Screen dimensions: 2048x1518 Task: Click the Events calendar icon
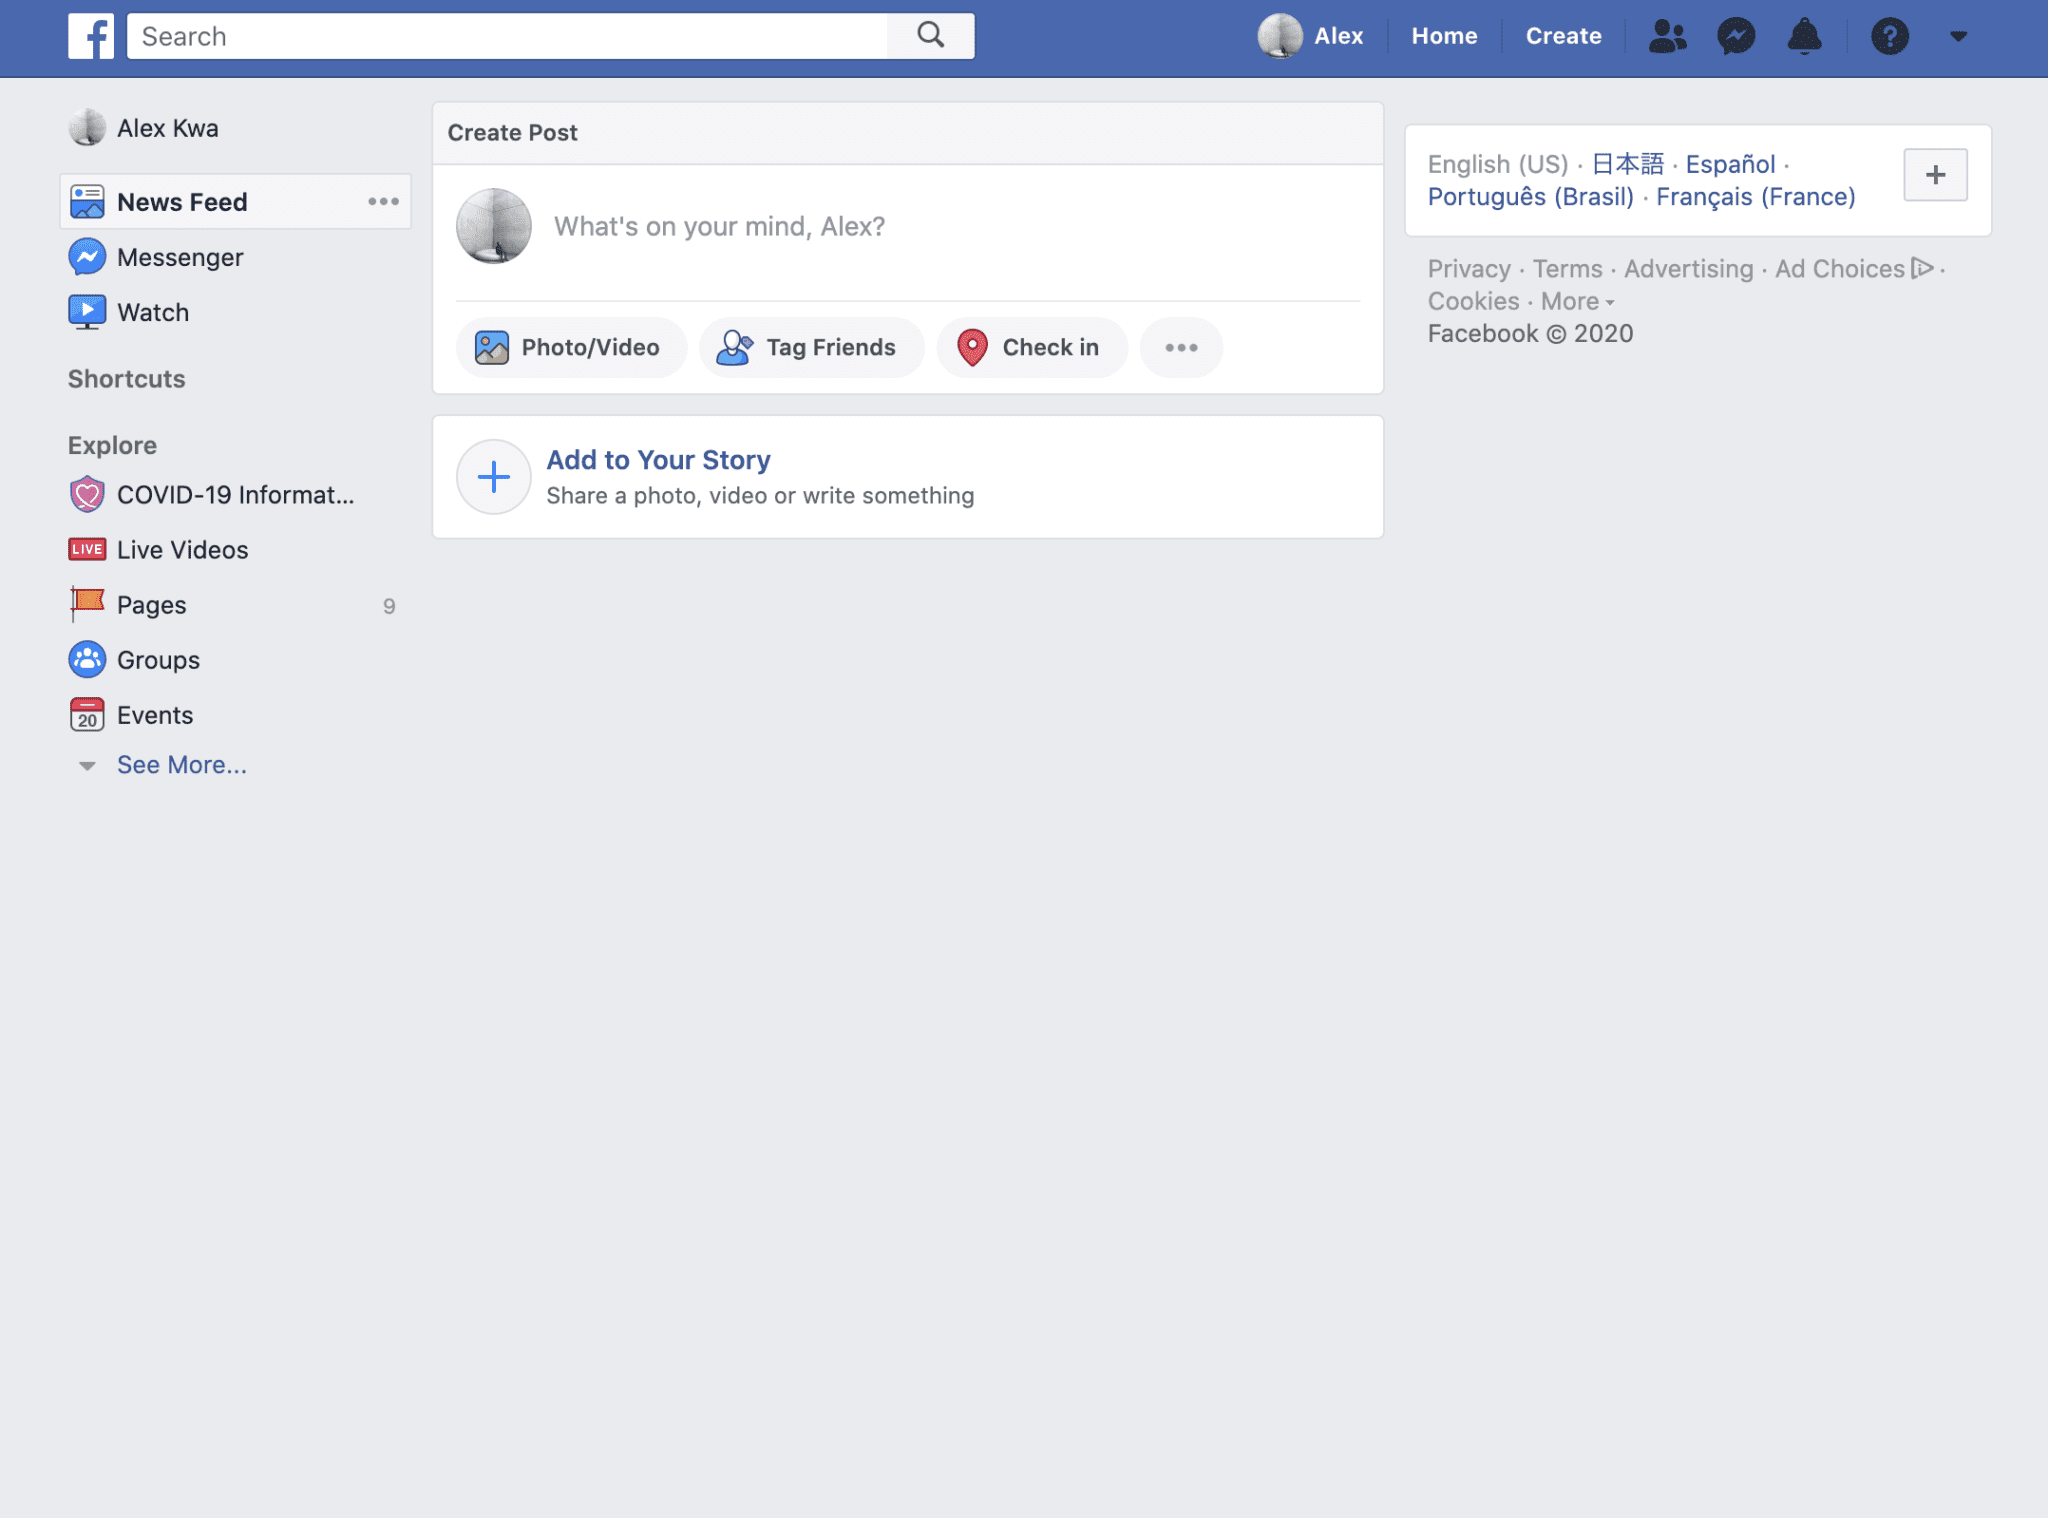tap(87, 714)
